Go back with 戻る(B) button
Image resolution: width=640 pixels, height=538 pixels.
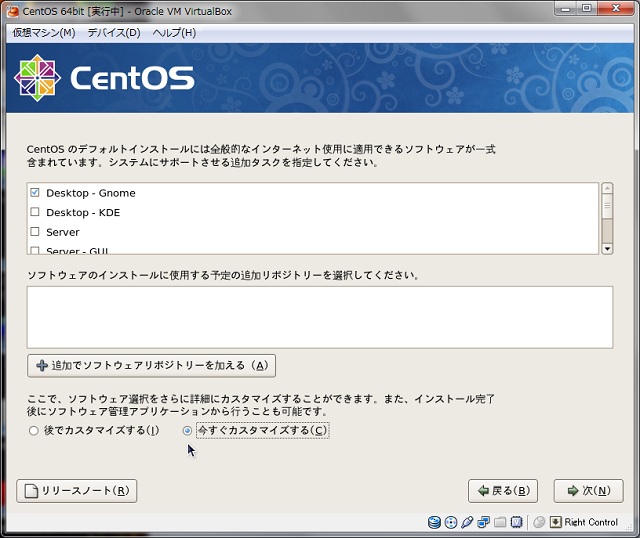pos(503,491)
